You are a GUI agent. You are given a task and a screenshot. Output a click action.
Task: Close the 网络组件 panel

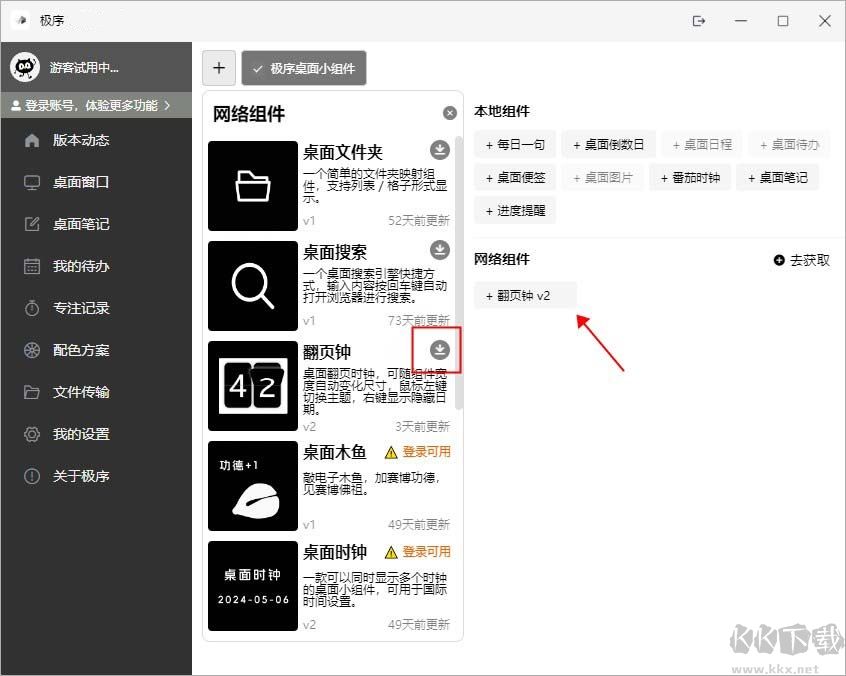pyautogui.click(x=449, y=112)
